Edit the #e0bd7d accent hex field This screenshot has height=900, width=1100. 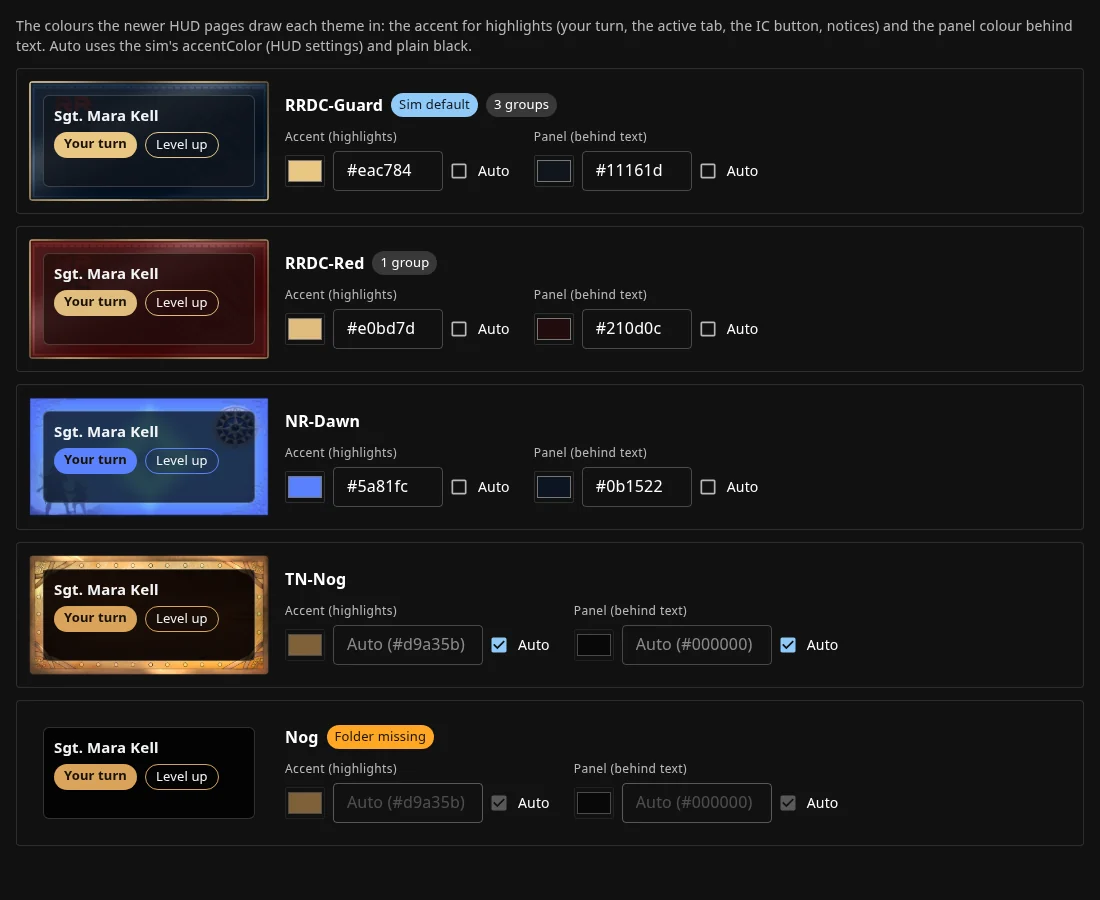(388, 329)
